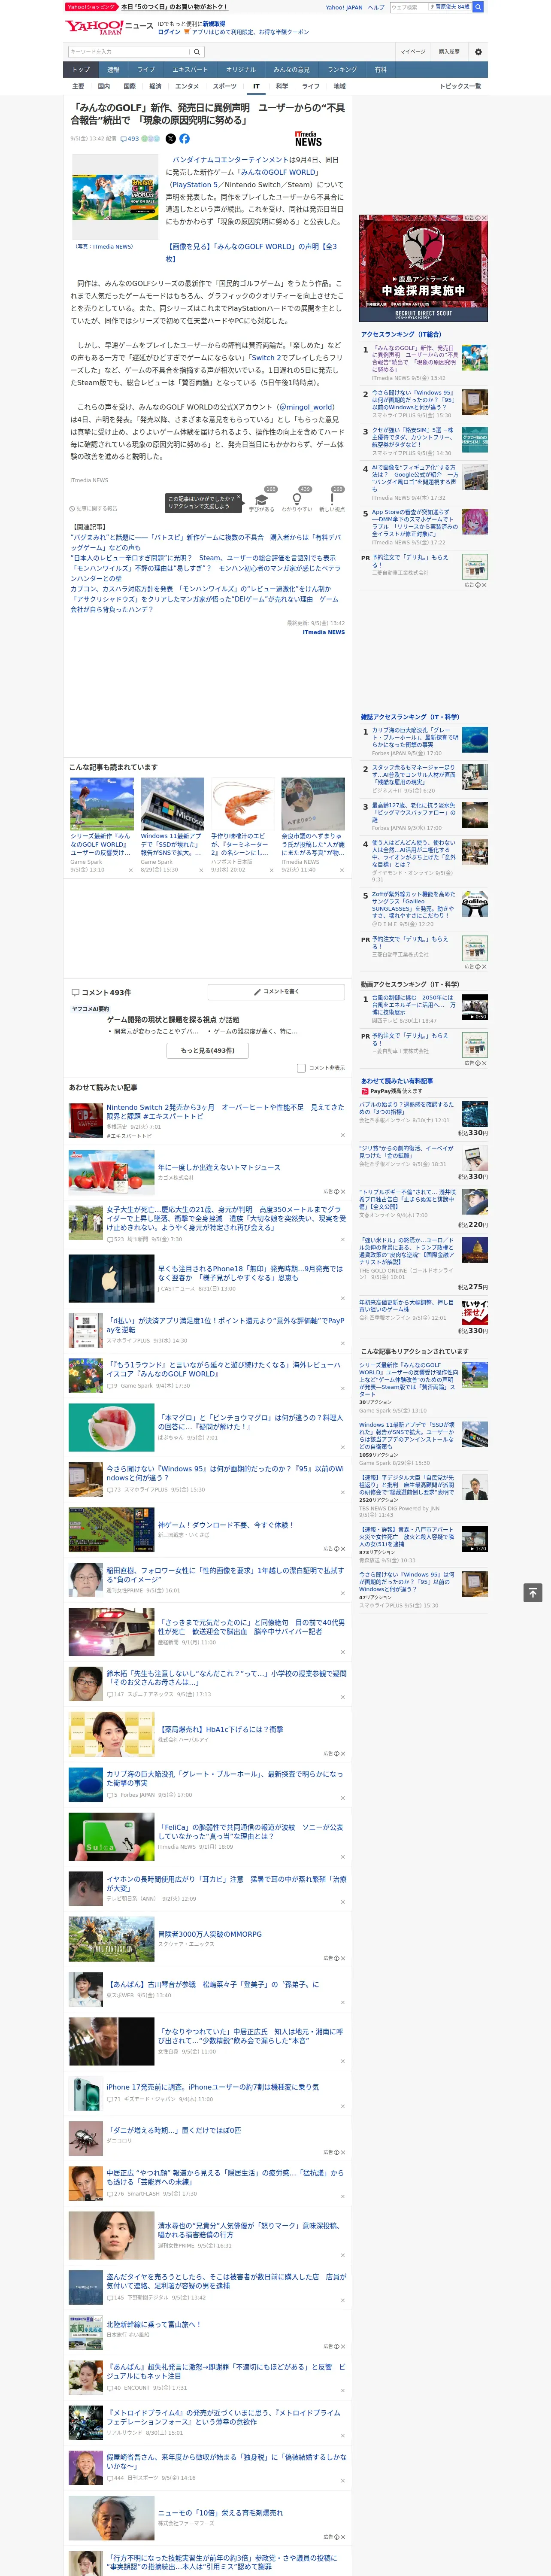Viewport: 551px width, 2576px height.
Task: Switch to the ライブ tab
Action: point(146,70)
